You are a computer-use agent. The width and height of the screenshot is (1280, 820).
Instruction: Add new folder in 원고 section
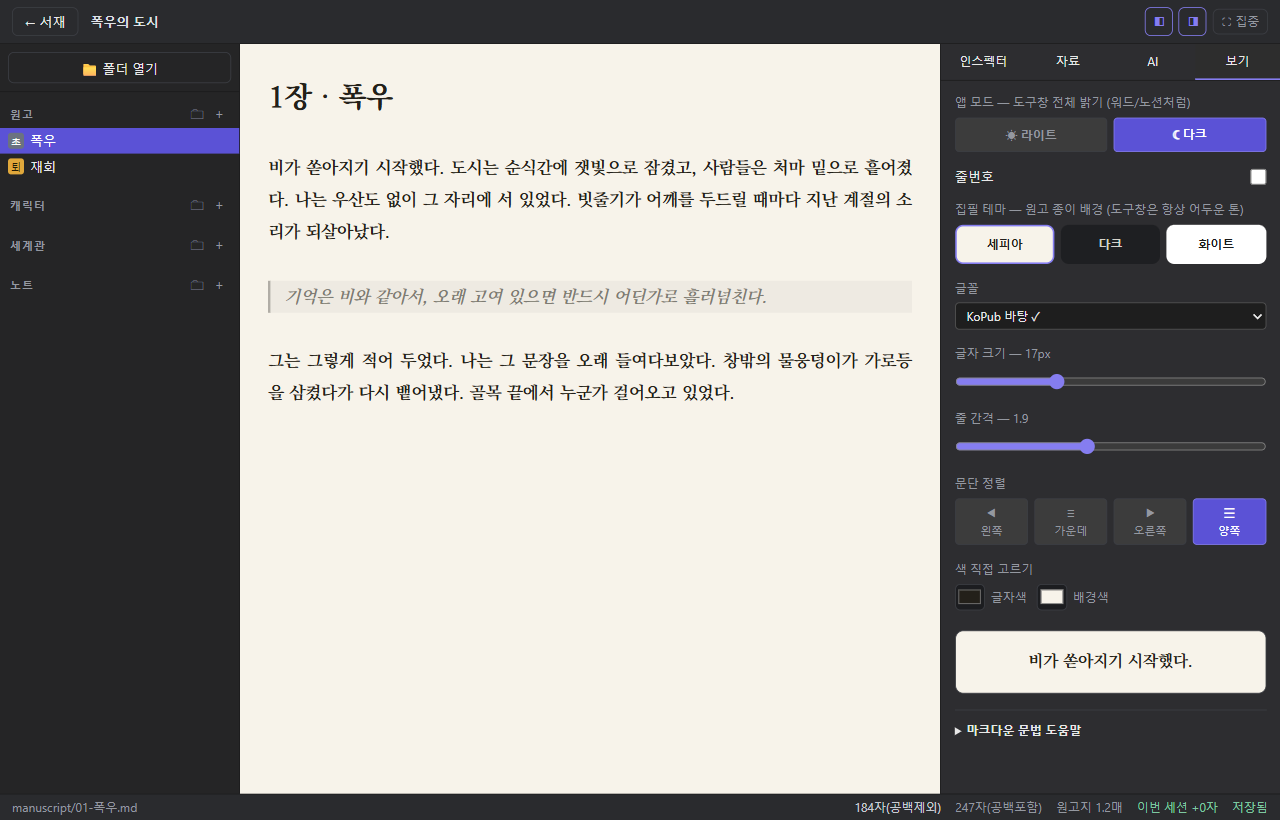click(x=197, y=114)
